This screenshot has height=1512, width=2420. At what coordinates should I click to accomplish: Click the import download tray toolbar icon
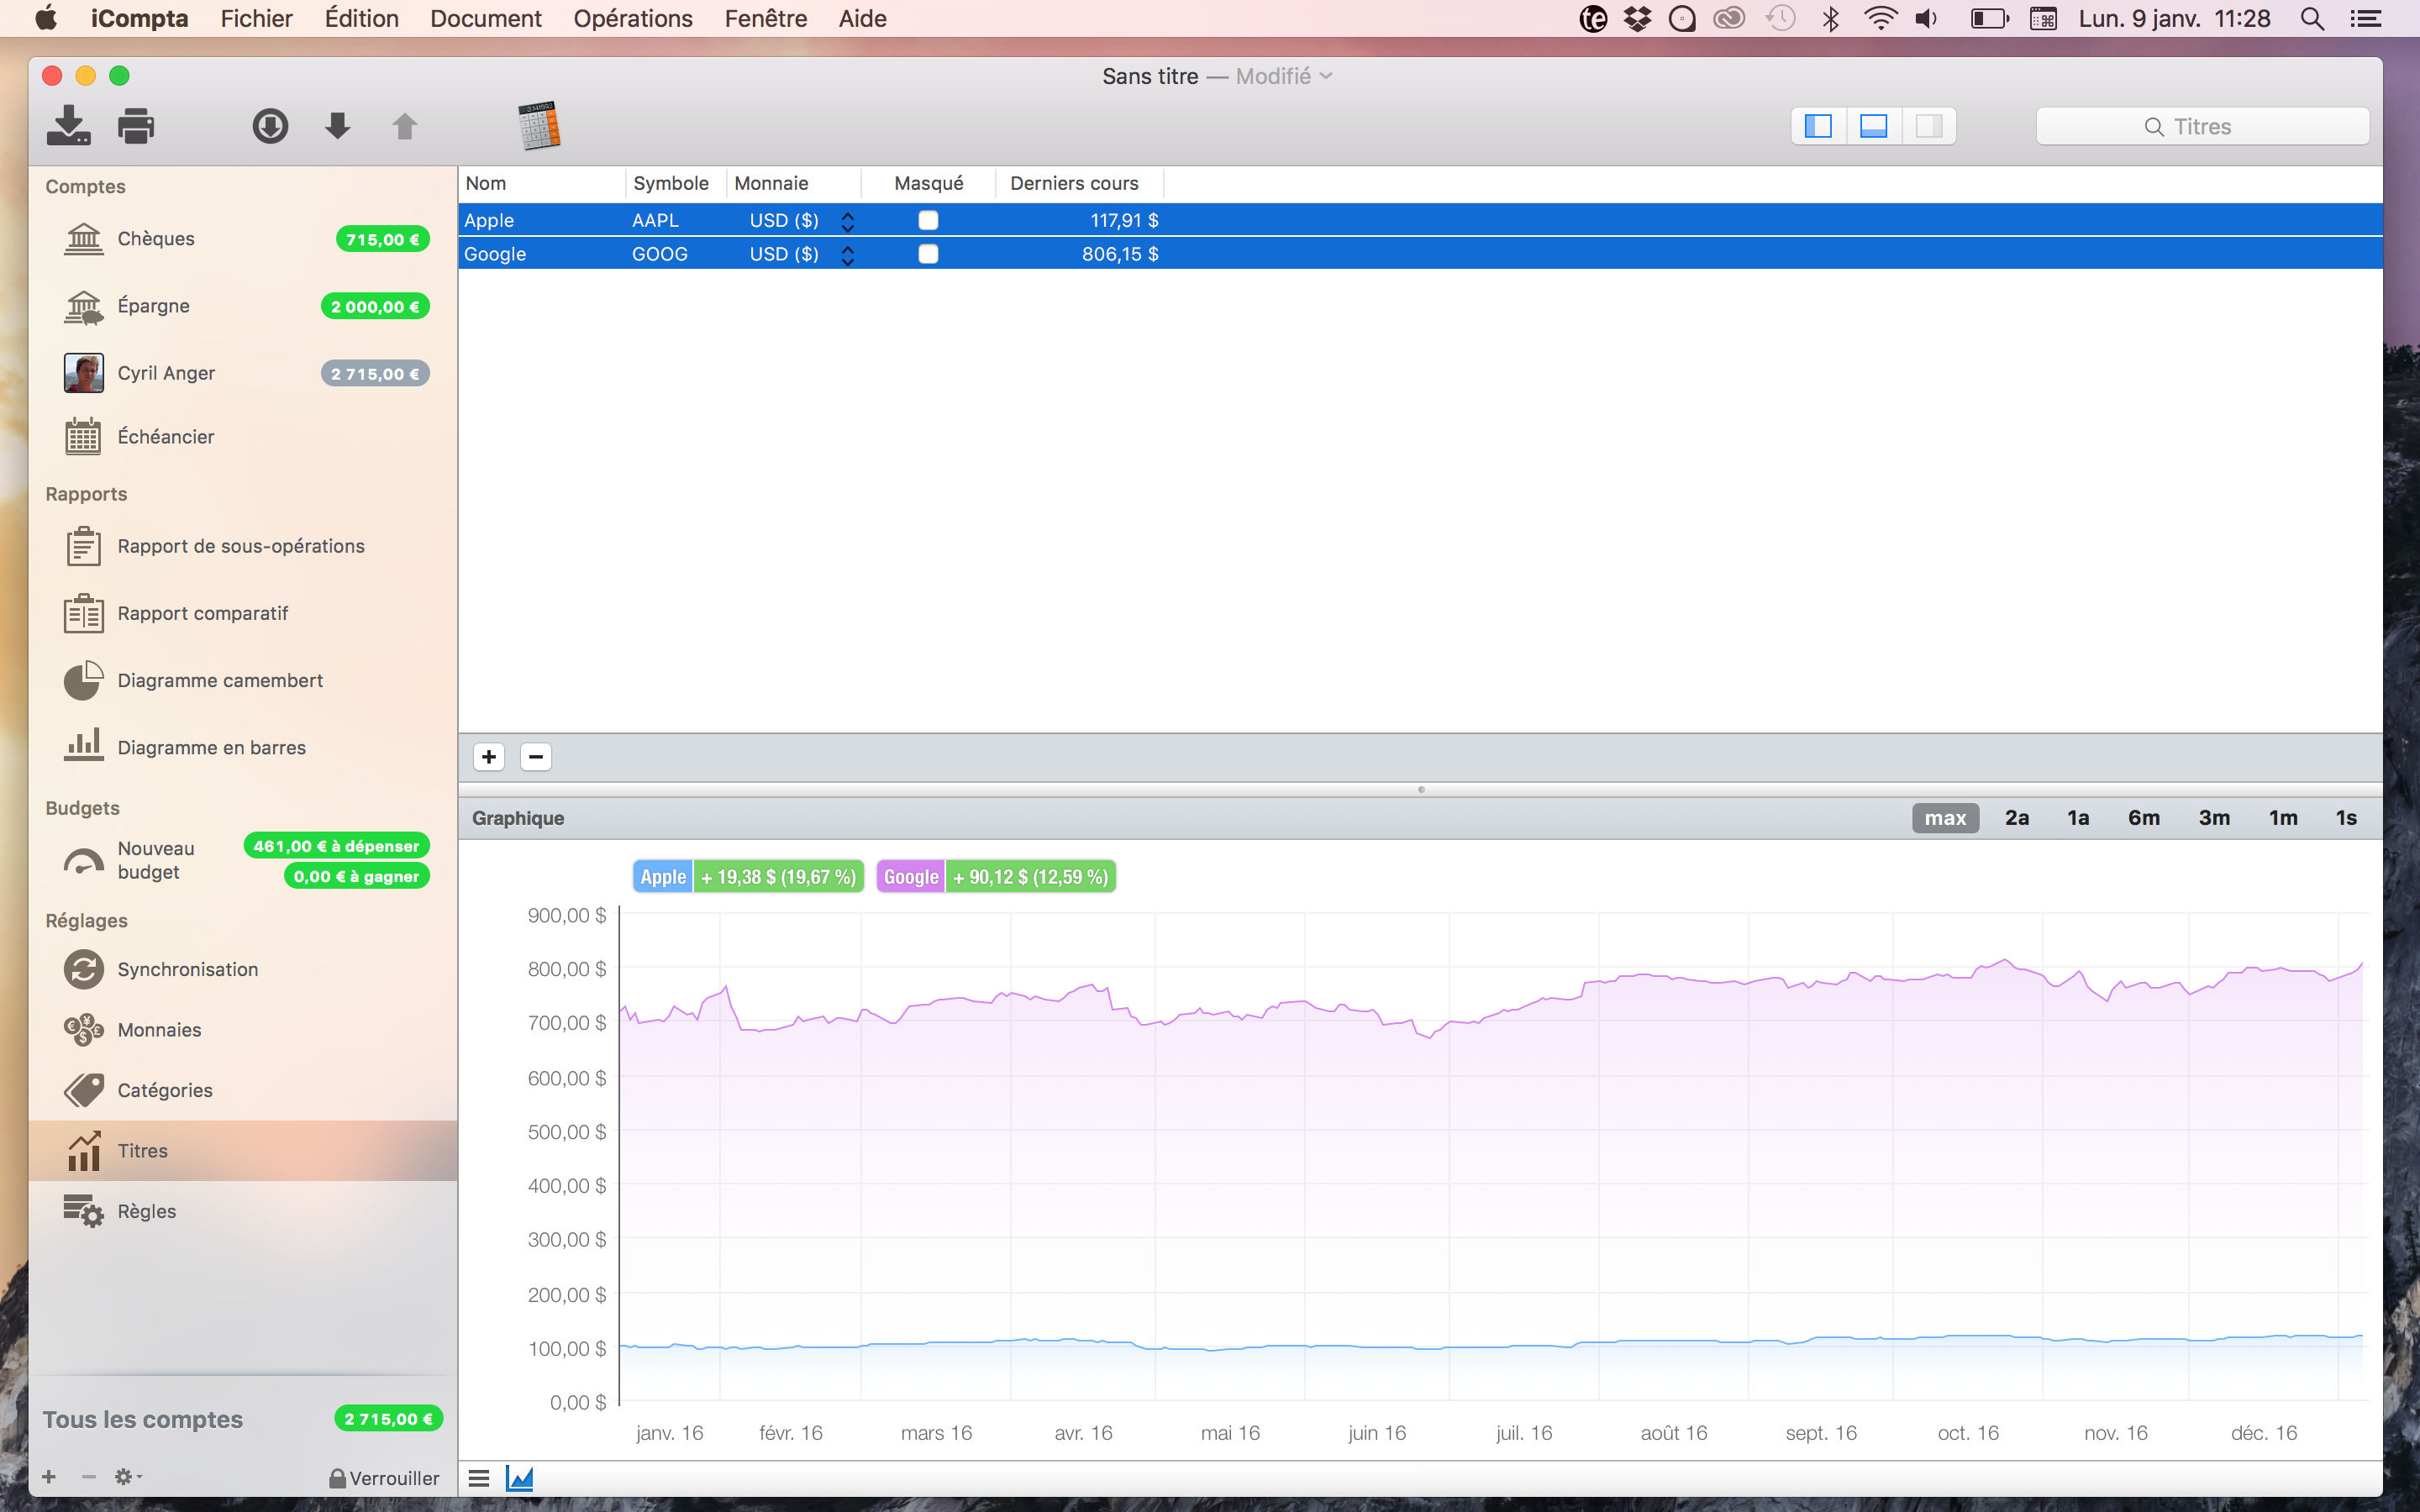[68, 126]
